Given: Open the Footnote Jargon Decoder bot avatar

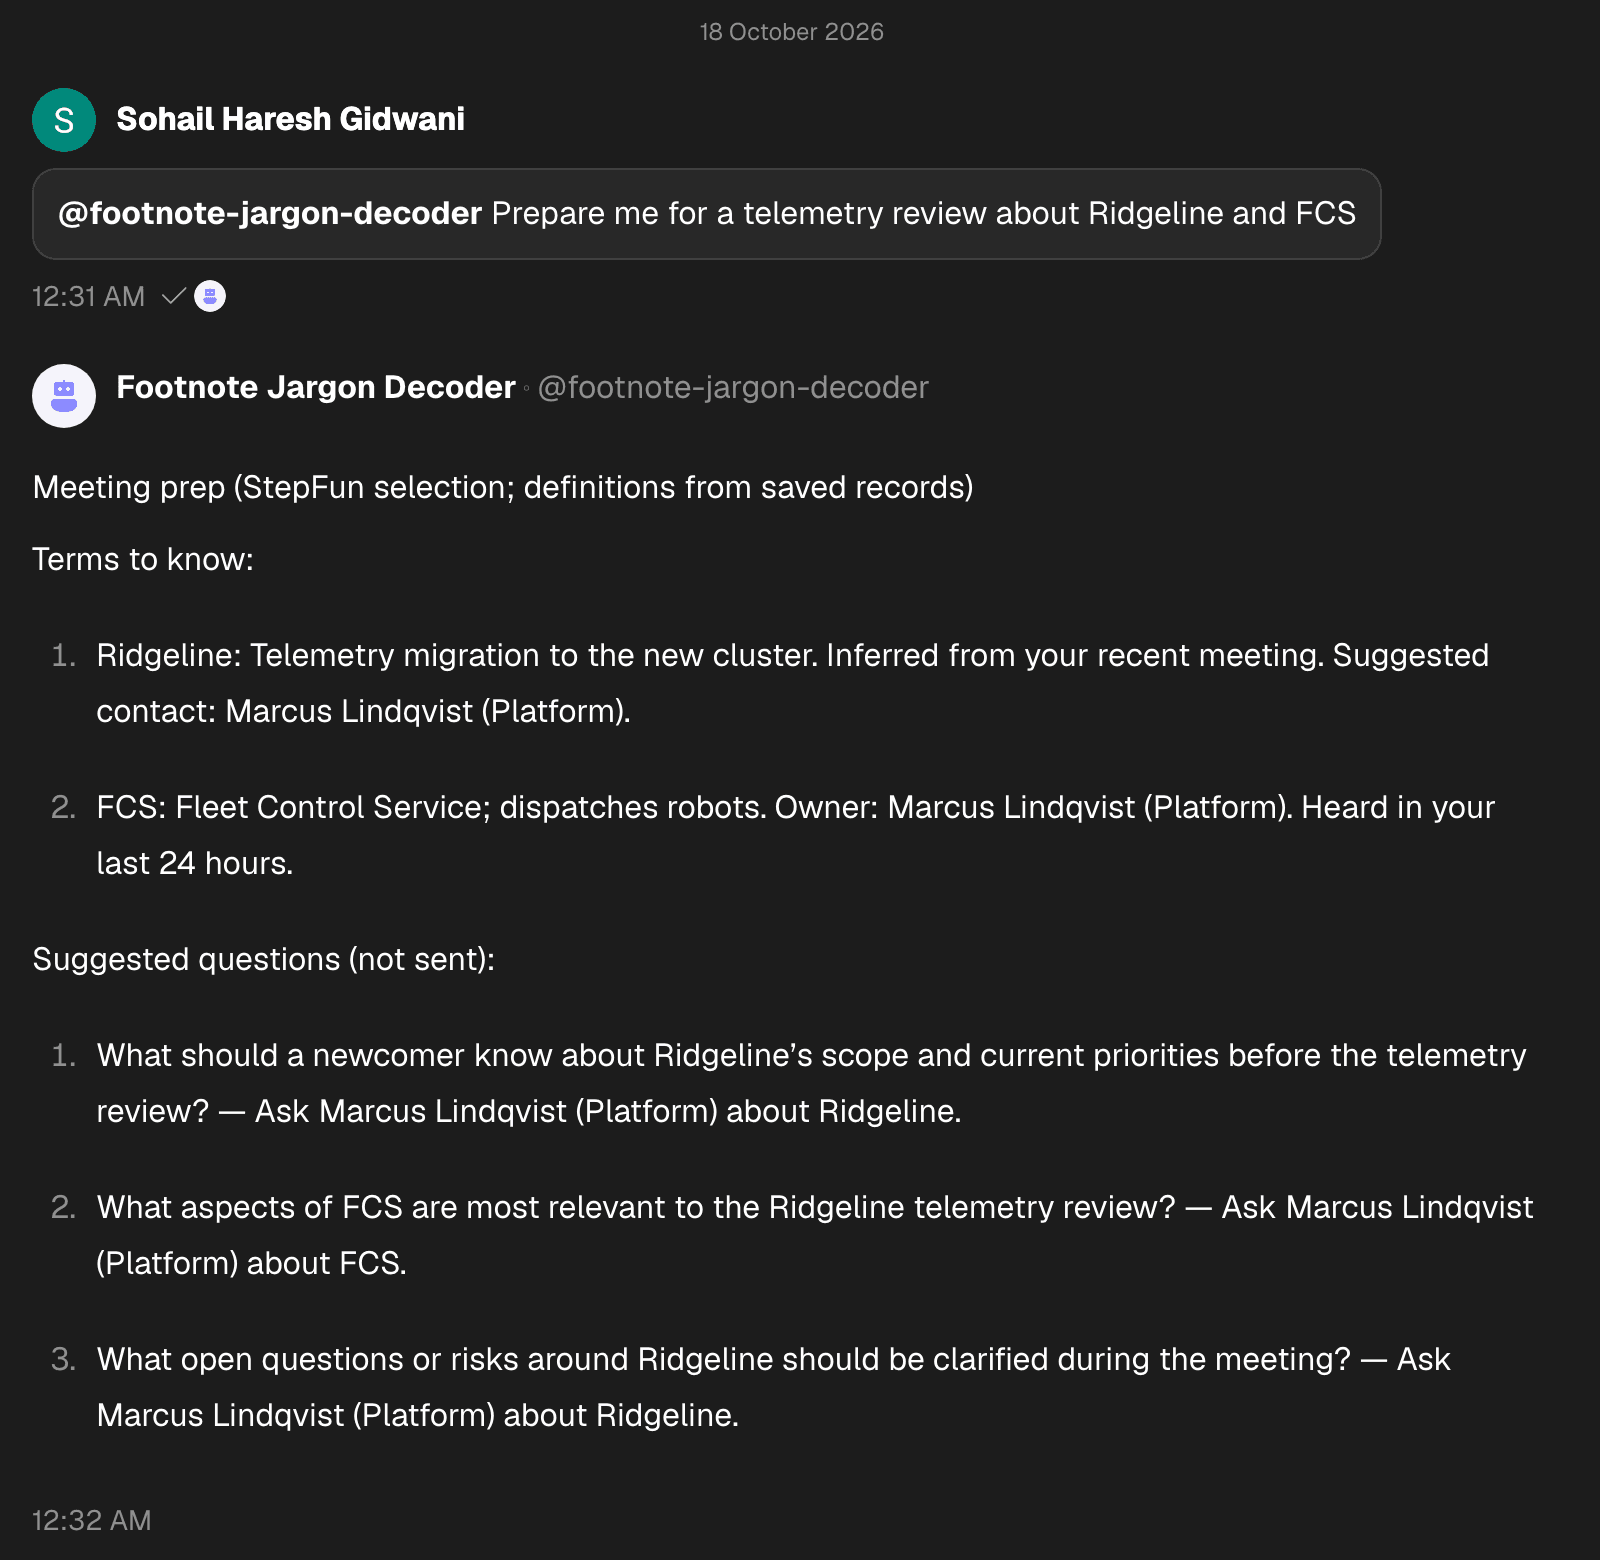Looking at the screenshot, I should tap(64, 396).
